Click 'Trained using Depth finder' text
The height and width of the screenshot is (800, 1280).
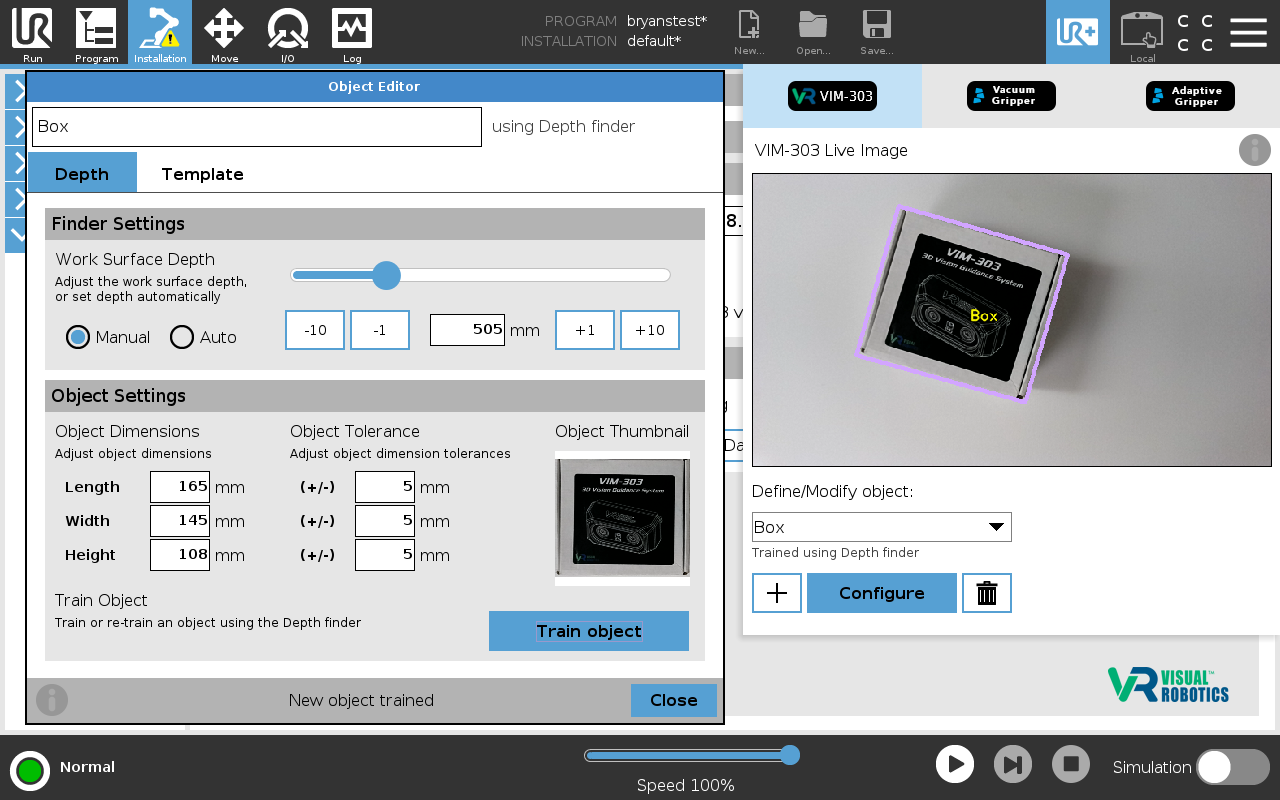click(x=835, y=553)
